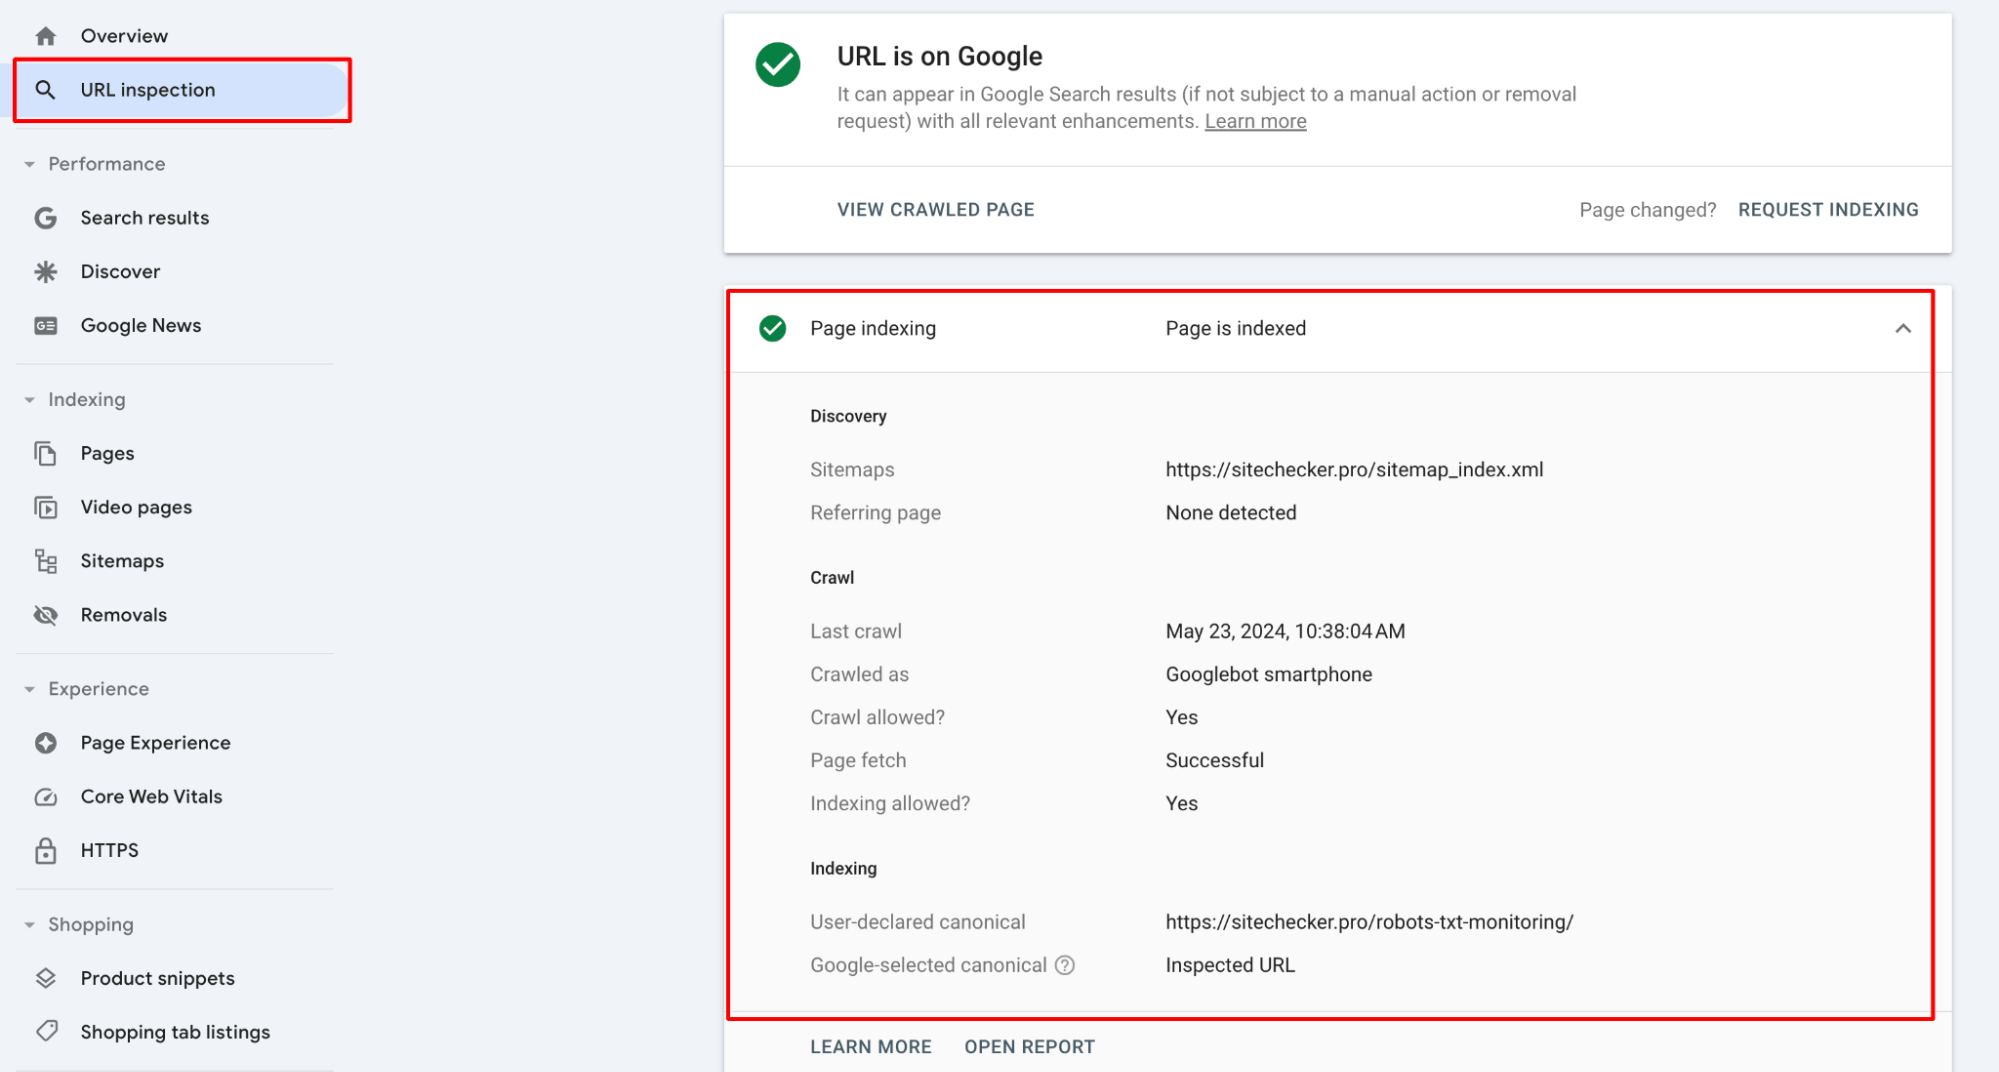Click the Google-selected canonical help icon

pos(1065,965)
